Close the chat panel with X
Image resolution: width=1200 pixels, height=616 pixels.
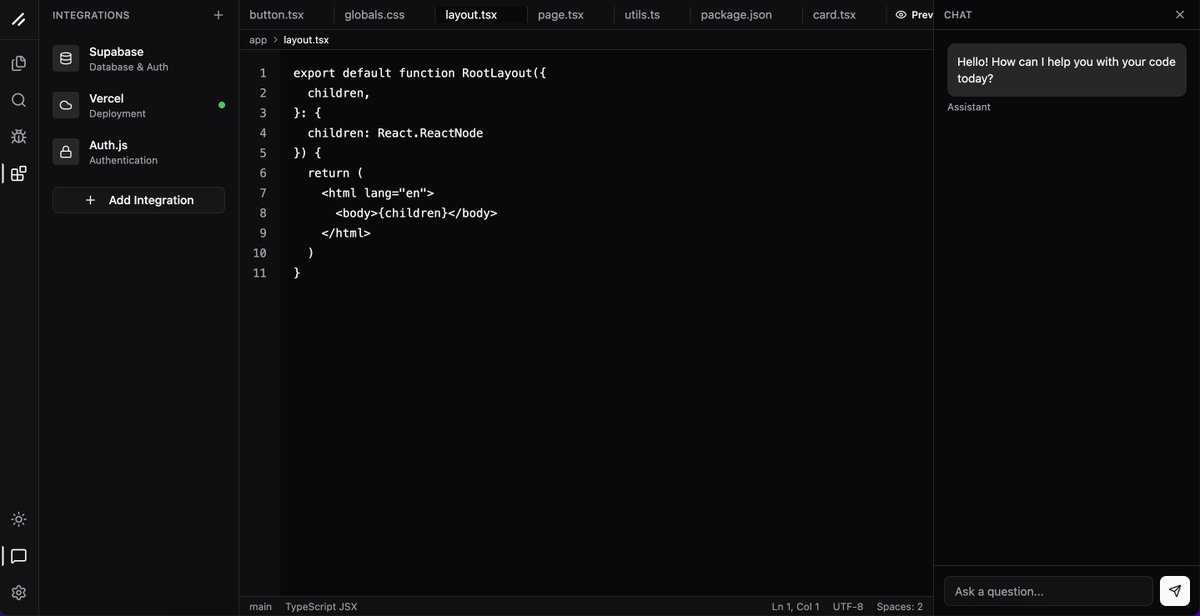[x=1180, y=15]
